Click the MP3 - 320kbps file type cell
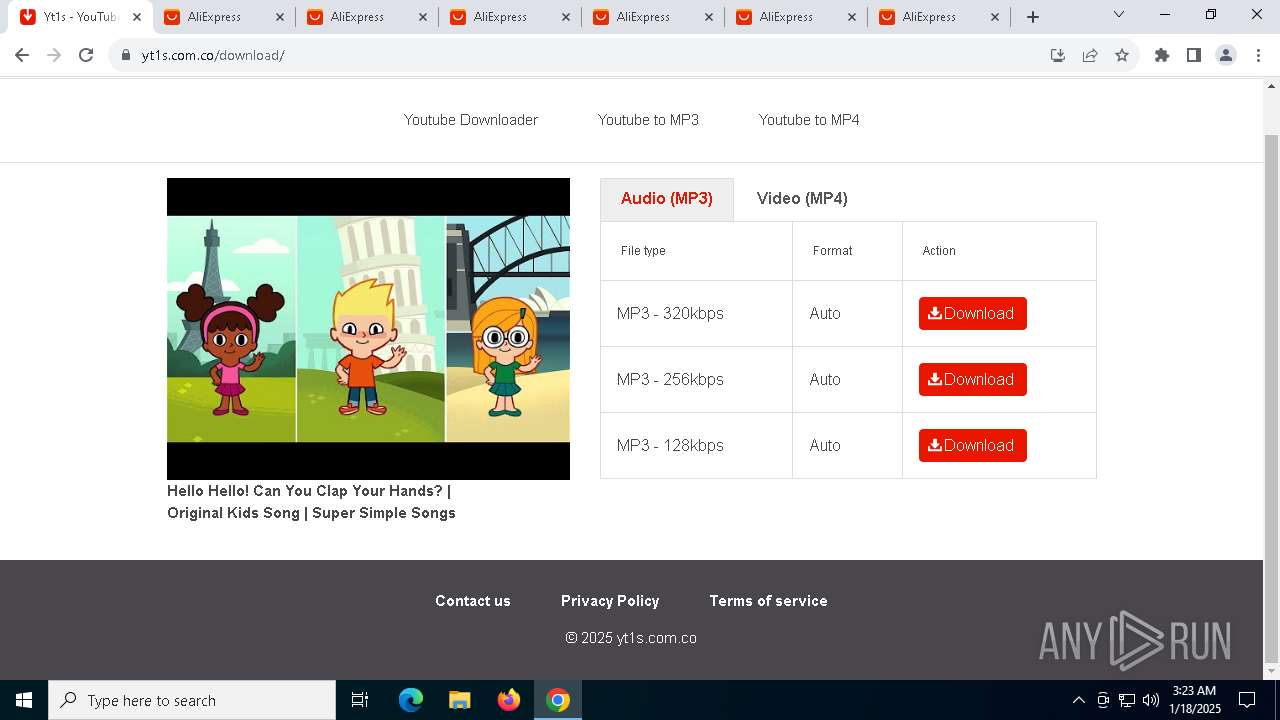 pos(696,313)
